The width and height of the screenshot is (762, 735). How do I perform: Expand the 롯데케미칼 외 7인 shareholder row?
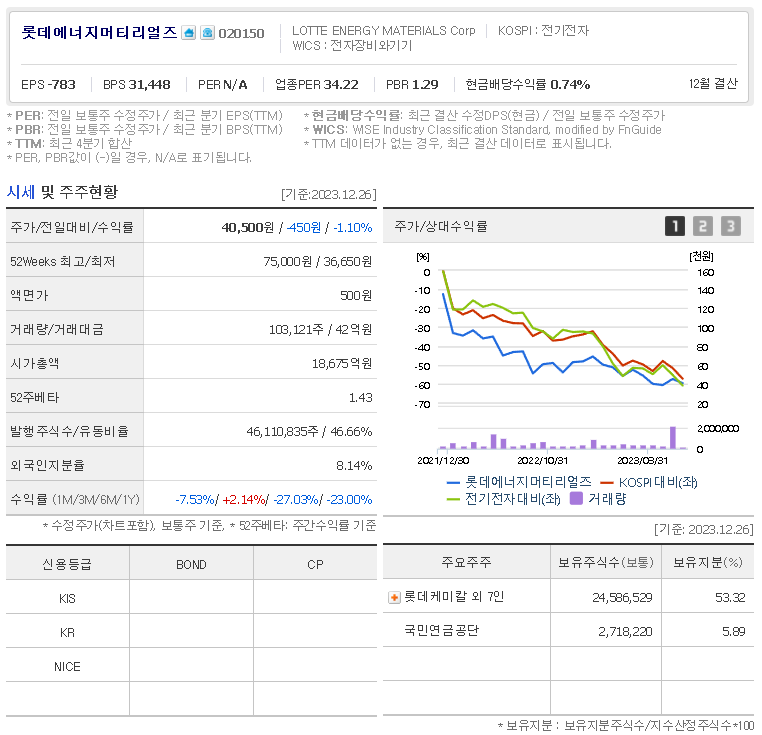[394, 597]
